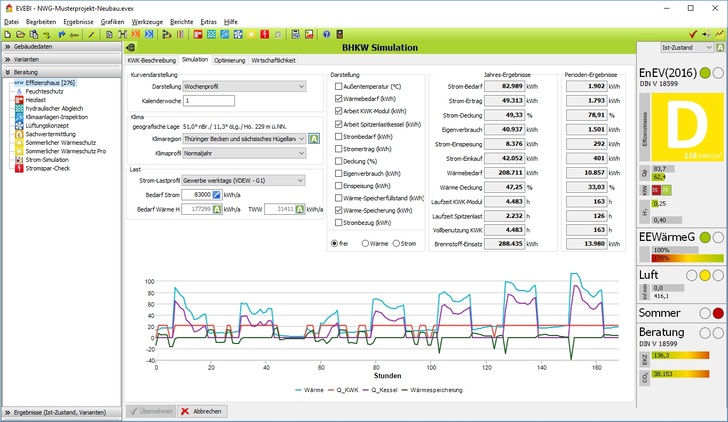728x422 pixels.
Task: Click the Abbrechen button
Action: coord(202,411)
